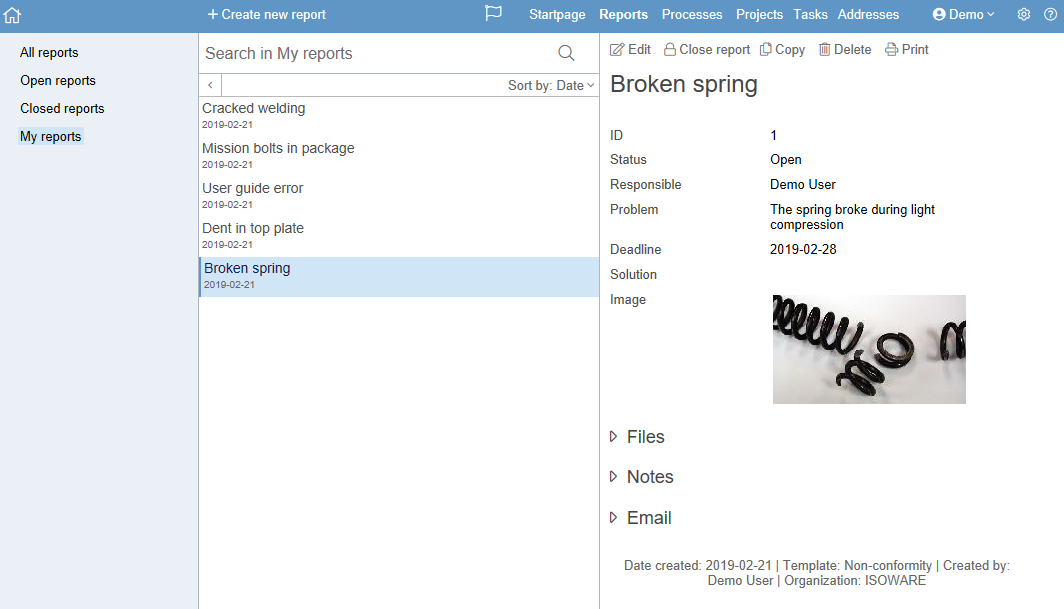
Task: Click the Status value Open
Action: click(786, 160)
